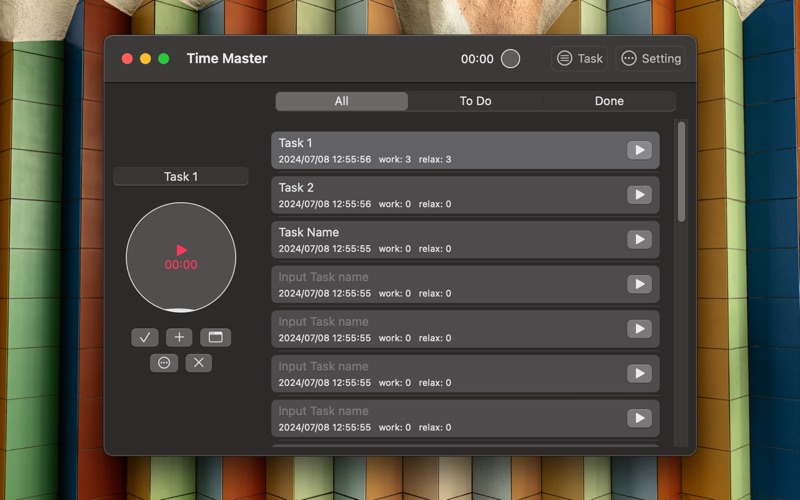Click the plus button to add a task

pos(179,337)
